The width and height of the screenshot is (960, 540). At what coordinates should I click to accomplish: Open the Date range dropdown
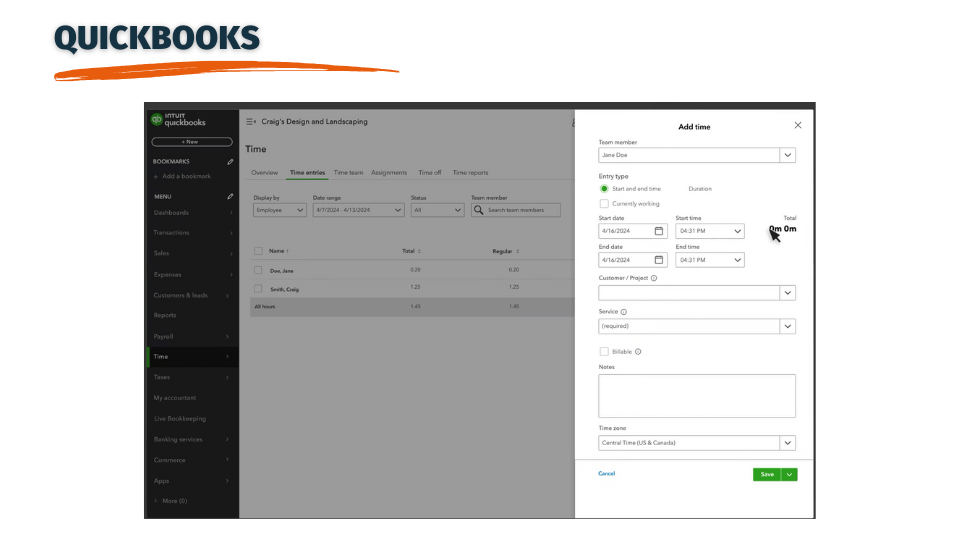coord(358,210)
